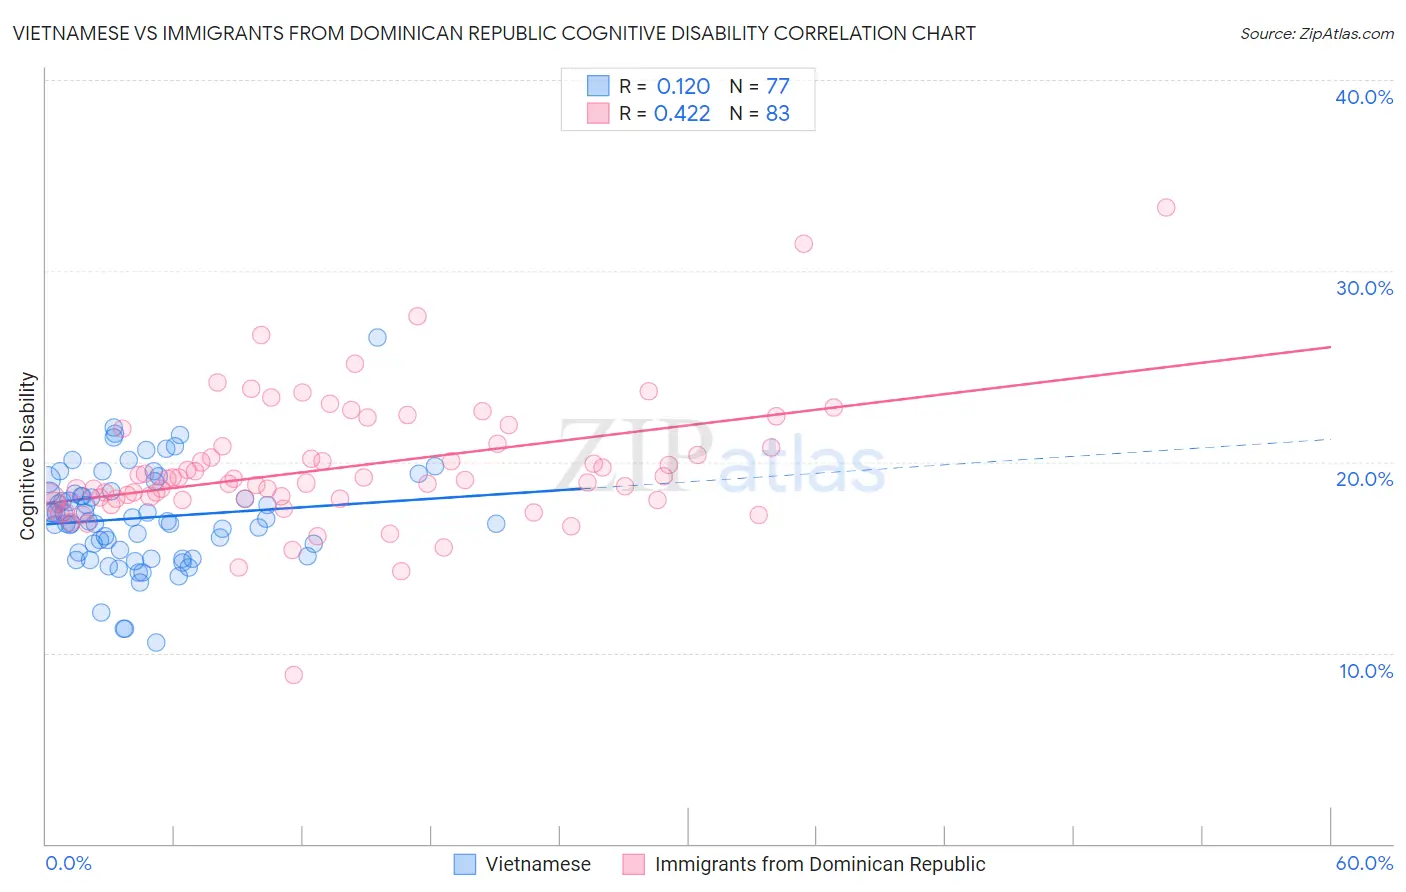The width and height of the screenshot is (1406, 892).
Task: Open the ZipAtlas.com source link
Action: click(1317, 33)
